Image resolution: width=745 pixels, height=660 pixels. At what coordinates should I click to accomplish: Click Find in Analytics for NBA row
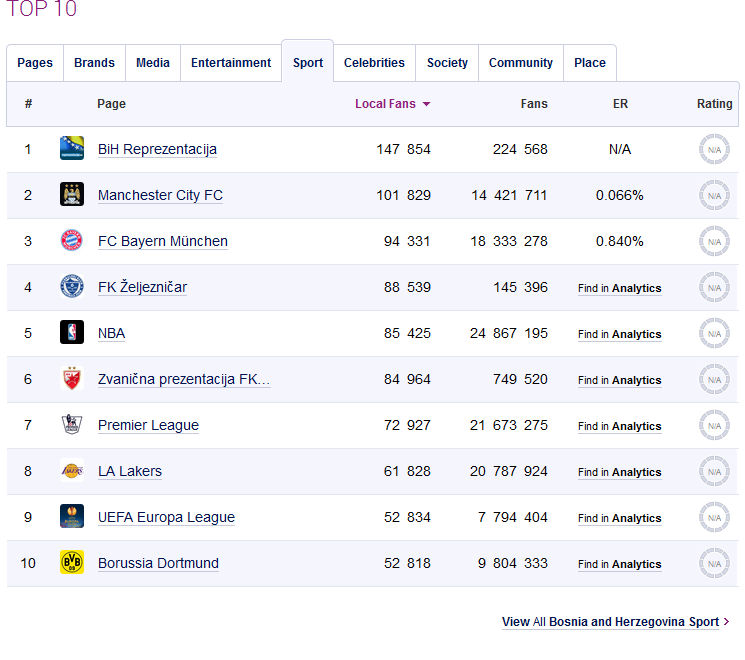(619, 334)
